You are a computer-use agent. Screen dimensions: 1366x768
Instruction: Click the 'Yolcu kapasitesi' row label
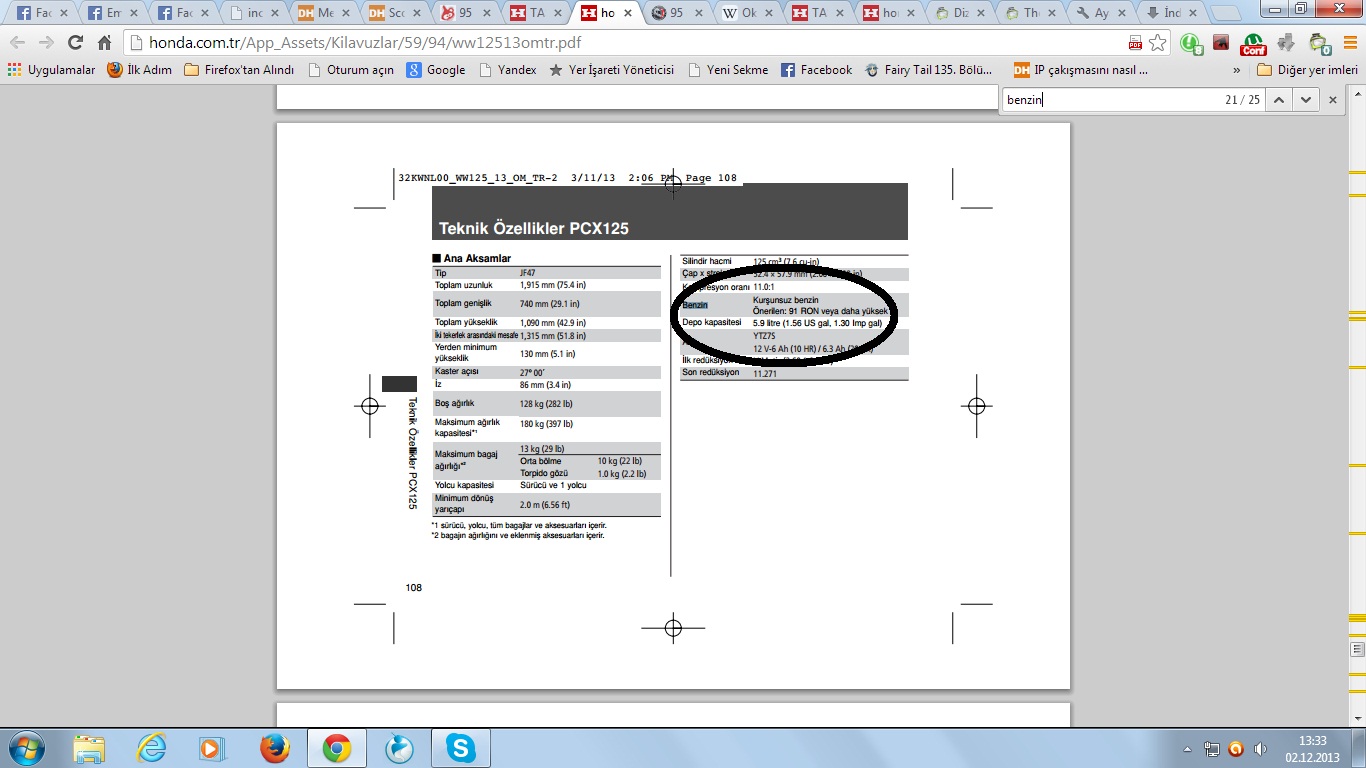point(465,484)
